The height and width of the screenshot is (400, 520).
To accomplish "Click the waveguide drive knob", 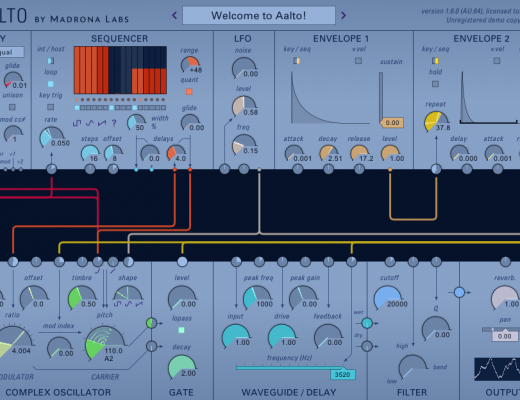I will (x=282, y=336).
